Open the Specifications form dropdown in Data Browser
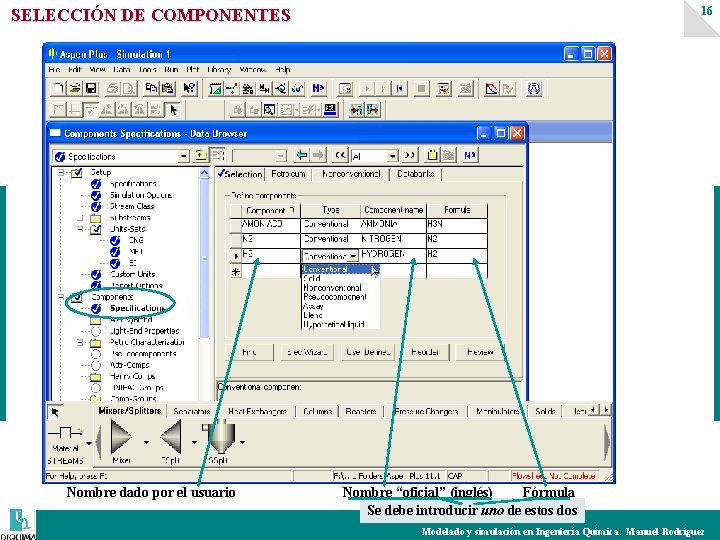This screenshot has height=540, width=720. click(184, 157)
